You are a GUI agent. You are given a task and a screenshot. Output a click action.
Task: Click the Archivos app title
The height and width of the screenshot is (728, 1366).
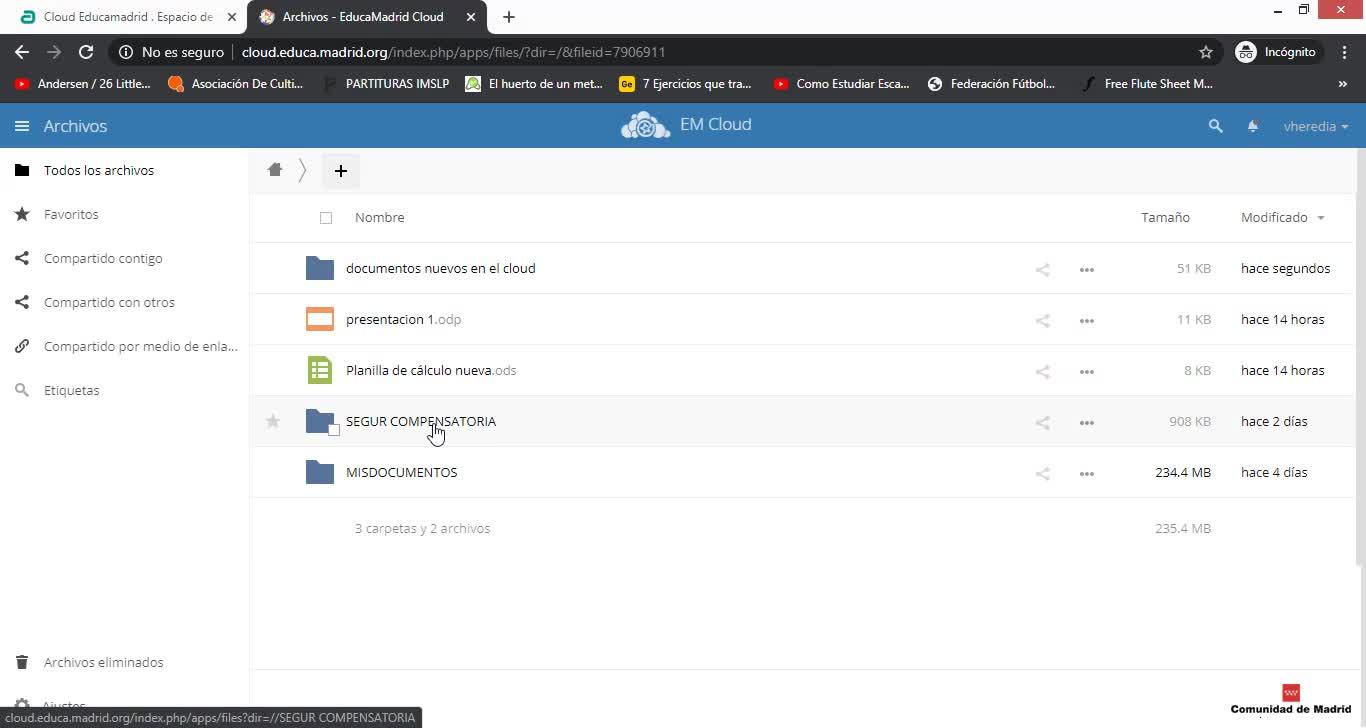coord(75,126)
